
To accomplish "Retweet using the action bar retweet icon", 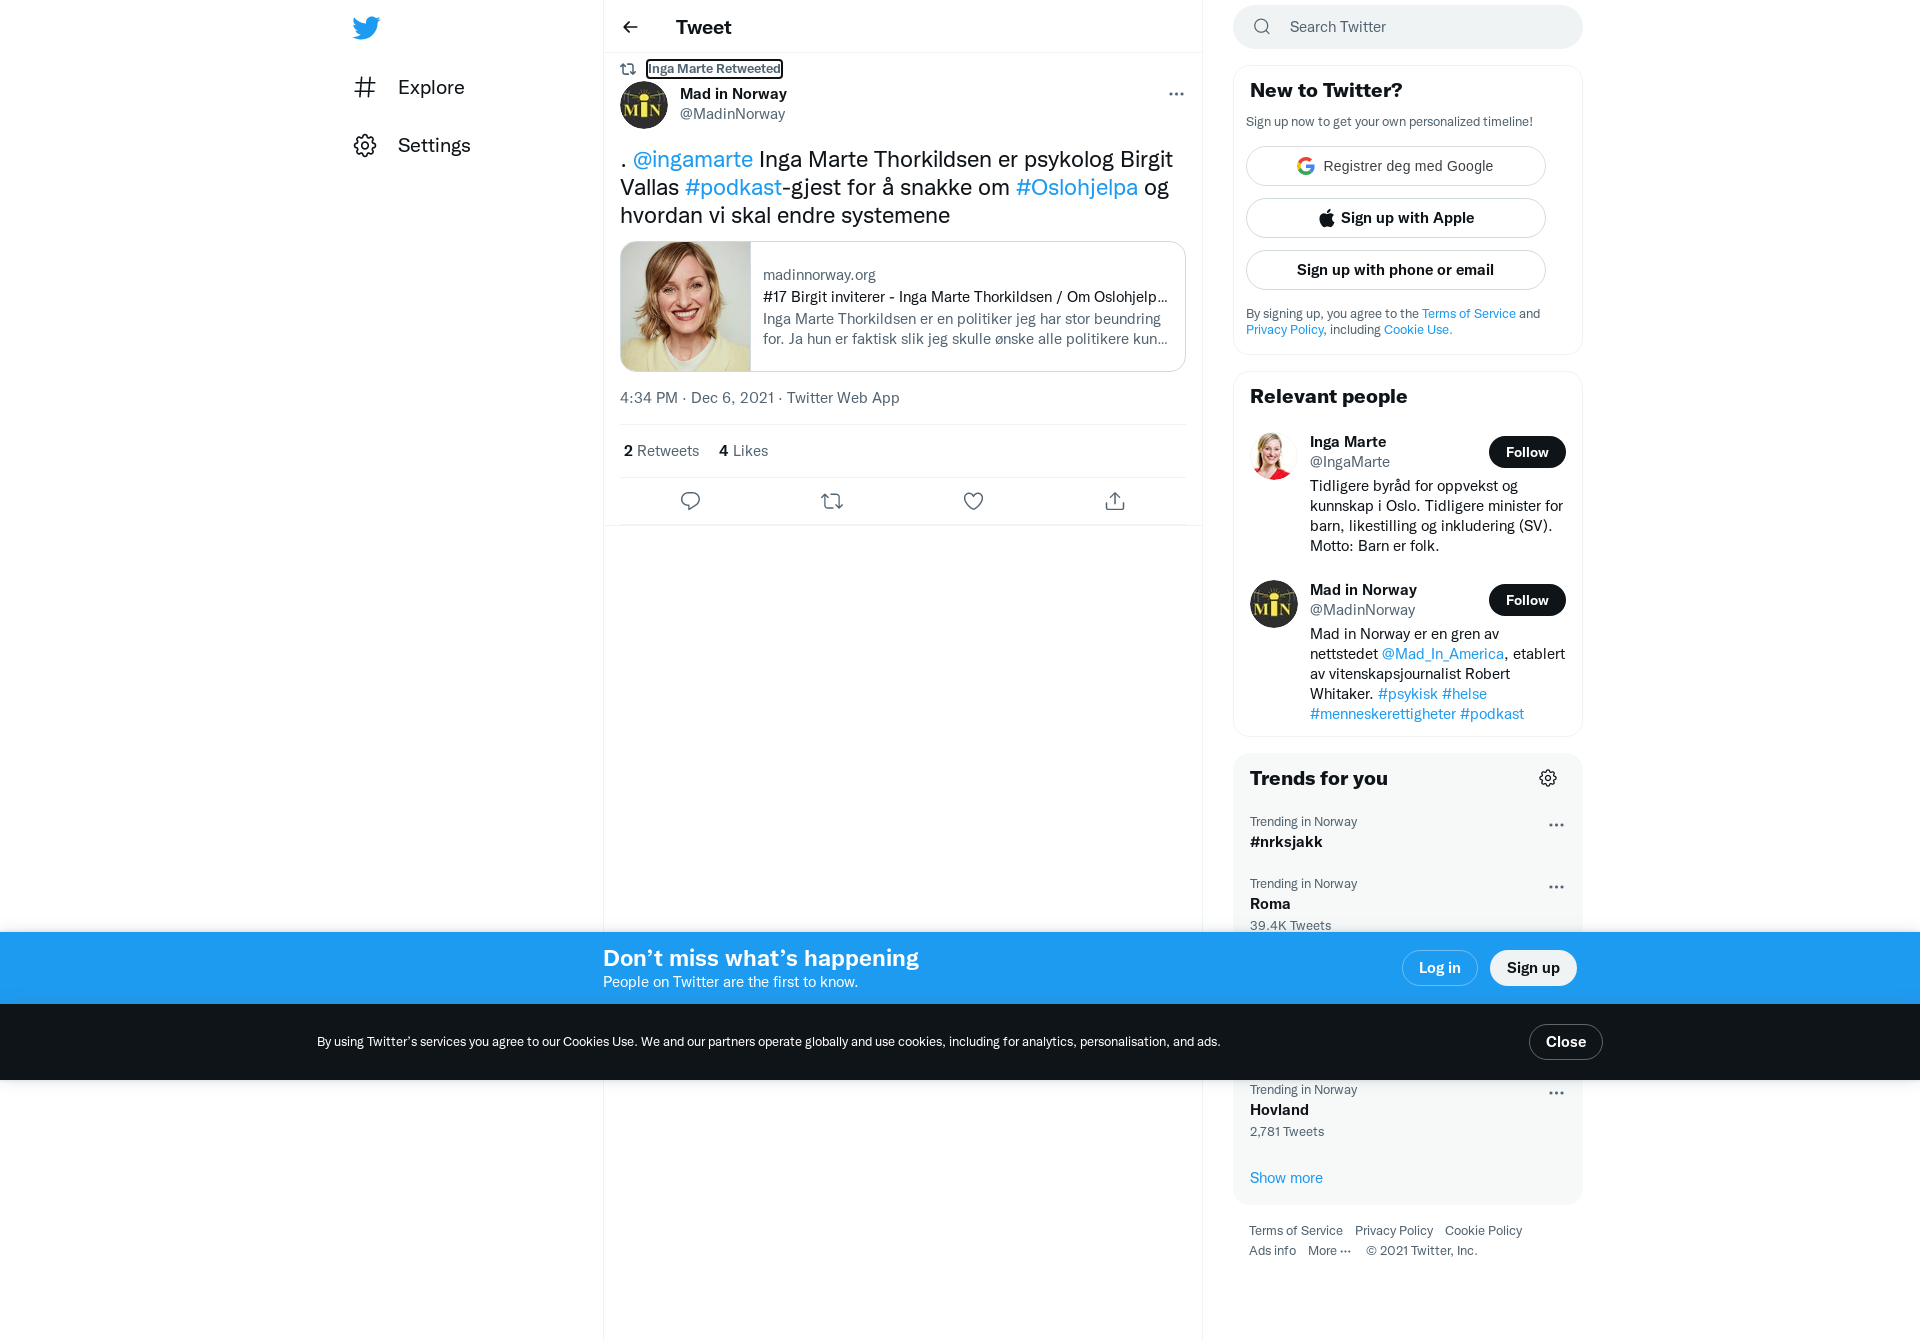I will tap(832, 501).
